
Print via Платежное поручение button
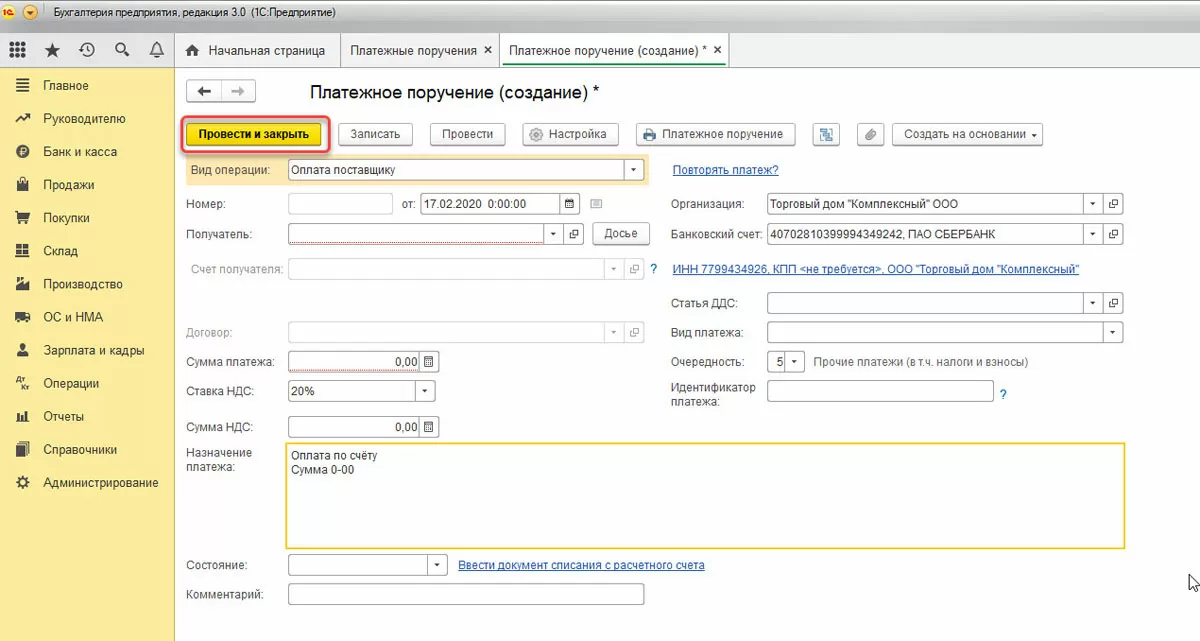[716, 134]
